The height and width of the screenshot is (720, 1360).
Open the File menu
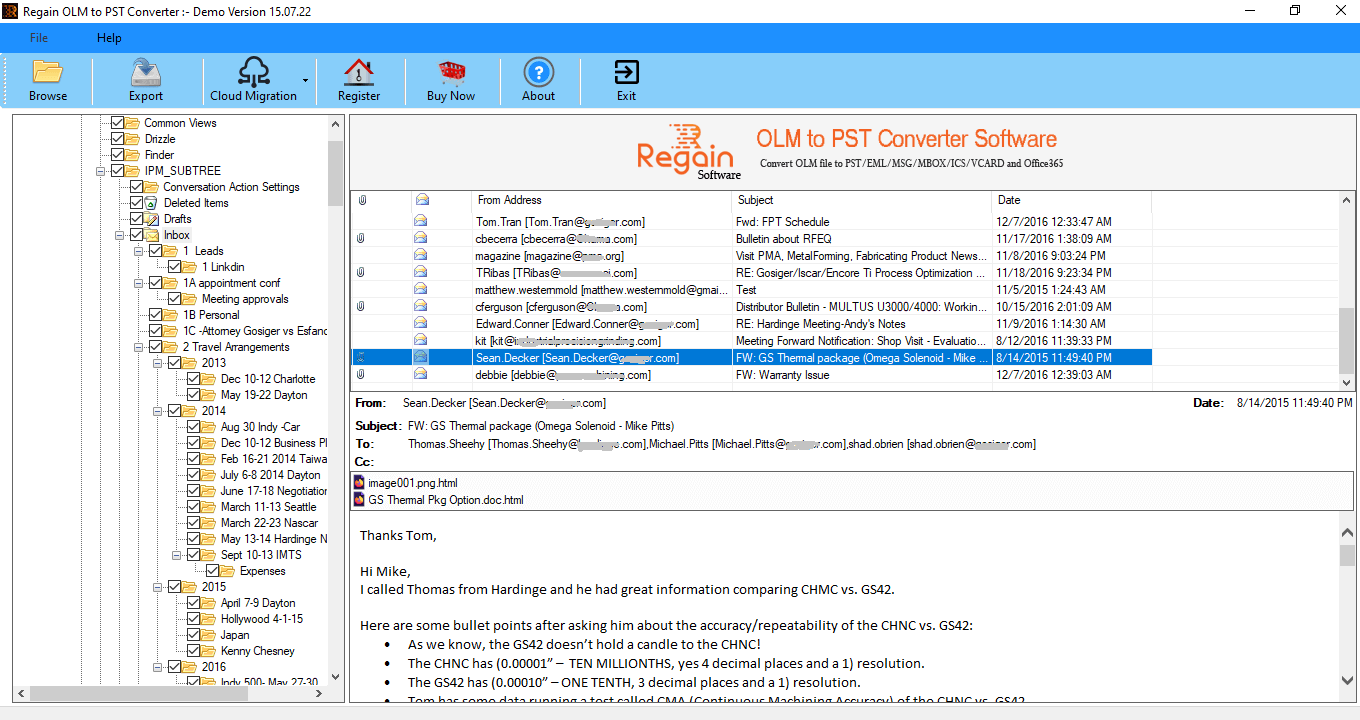click(x=38, y=37)
